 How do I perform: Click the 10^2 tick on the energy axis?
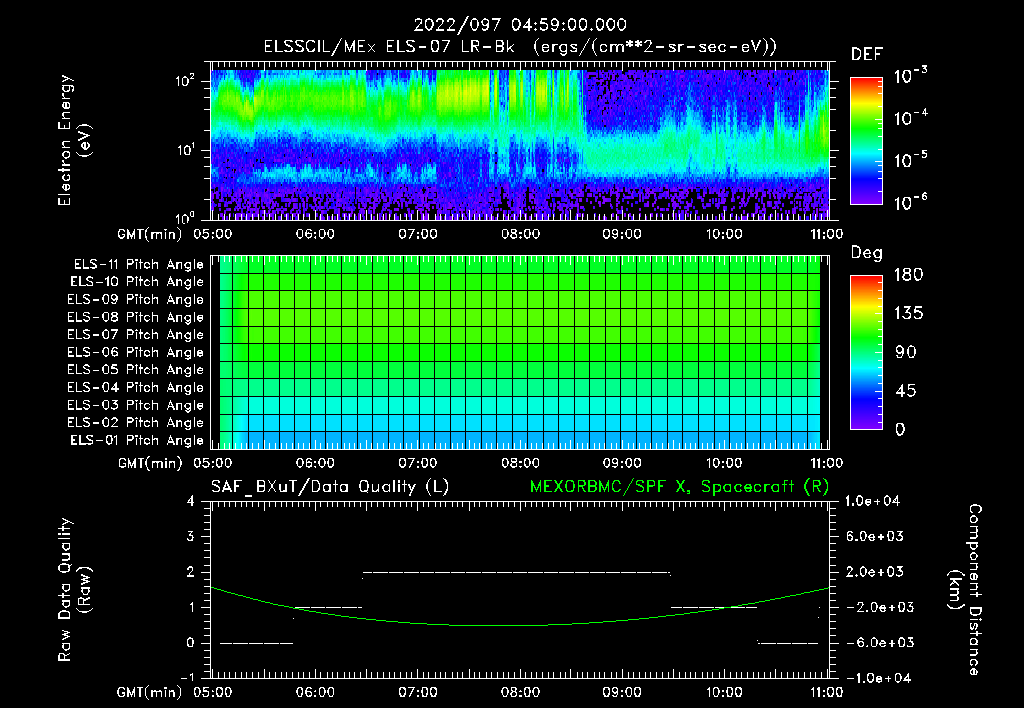pyautogui.click(x=185, y=81)
